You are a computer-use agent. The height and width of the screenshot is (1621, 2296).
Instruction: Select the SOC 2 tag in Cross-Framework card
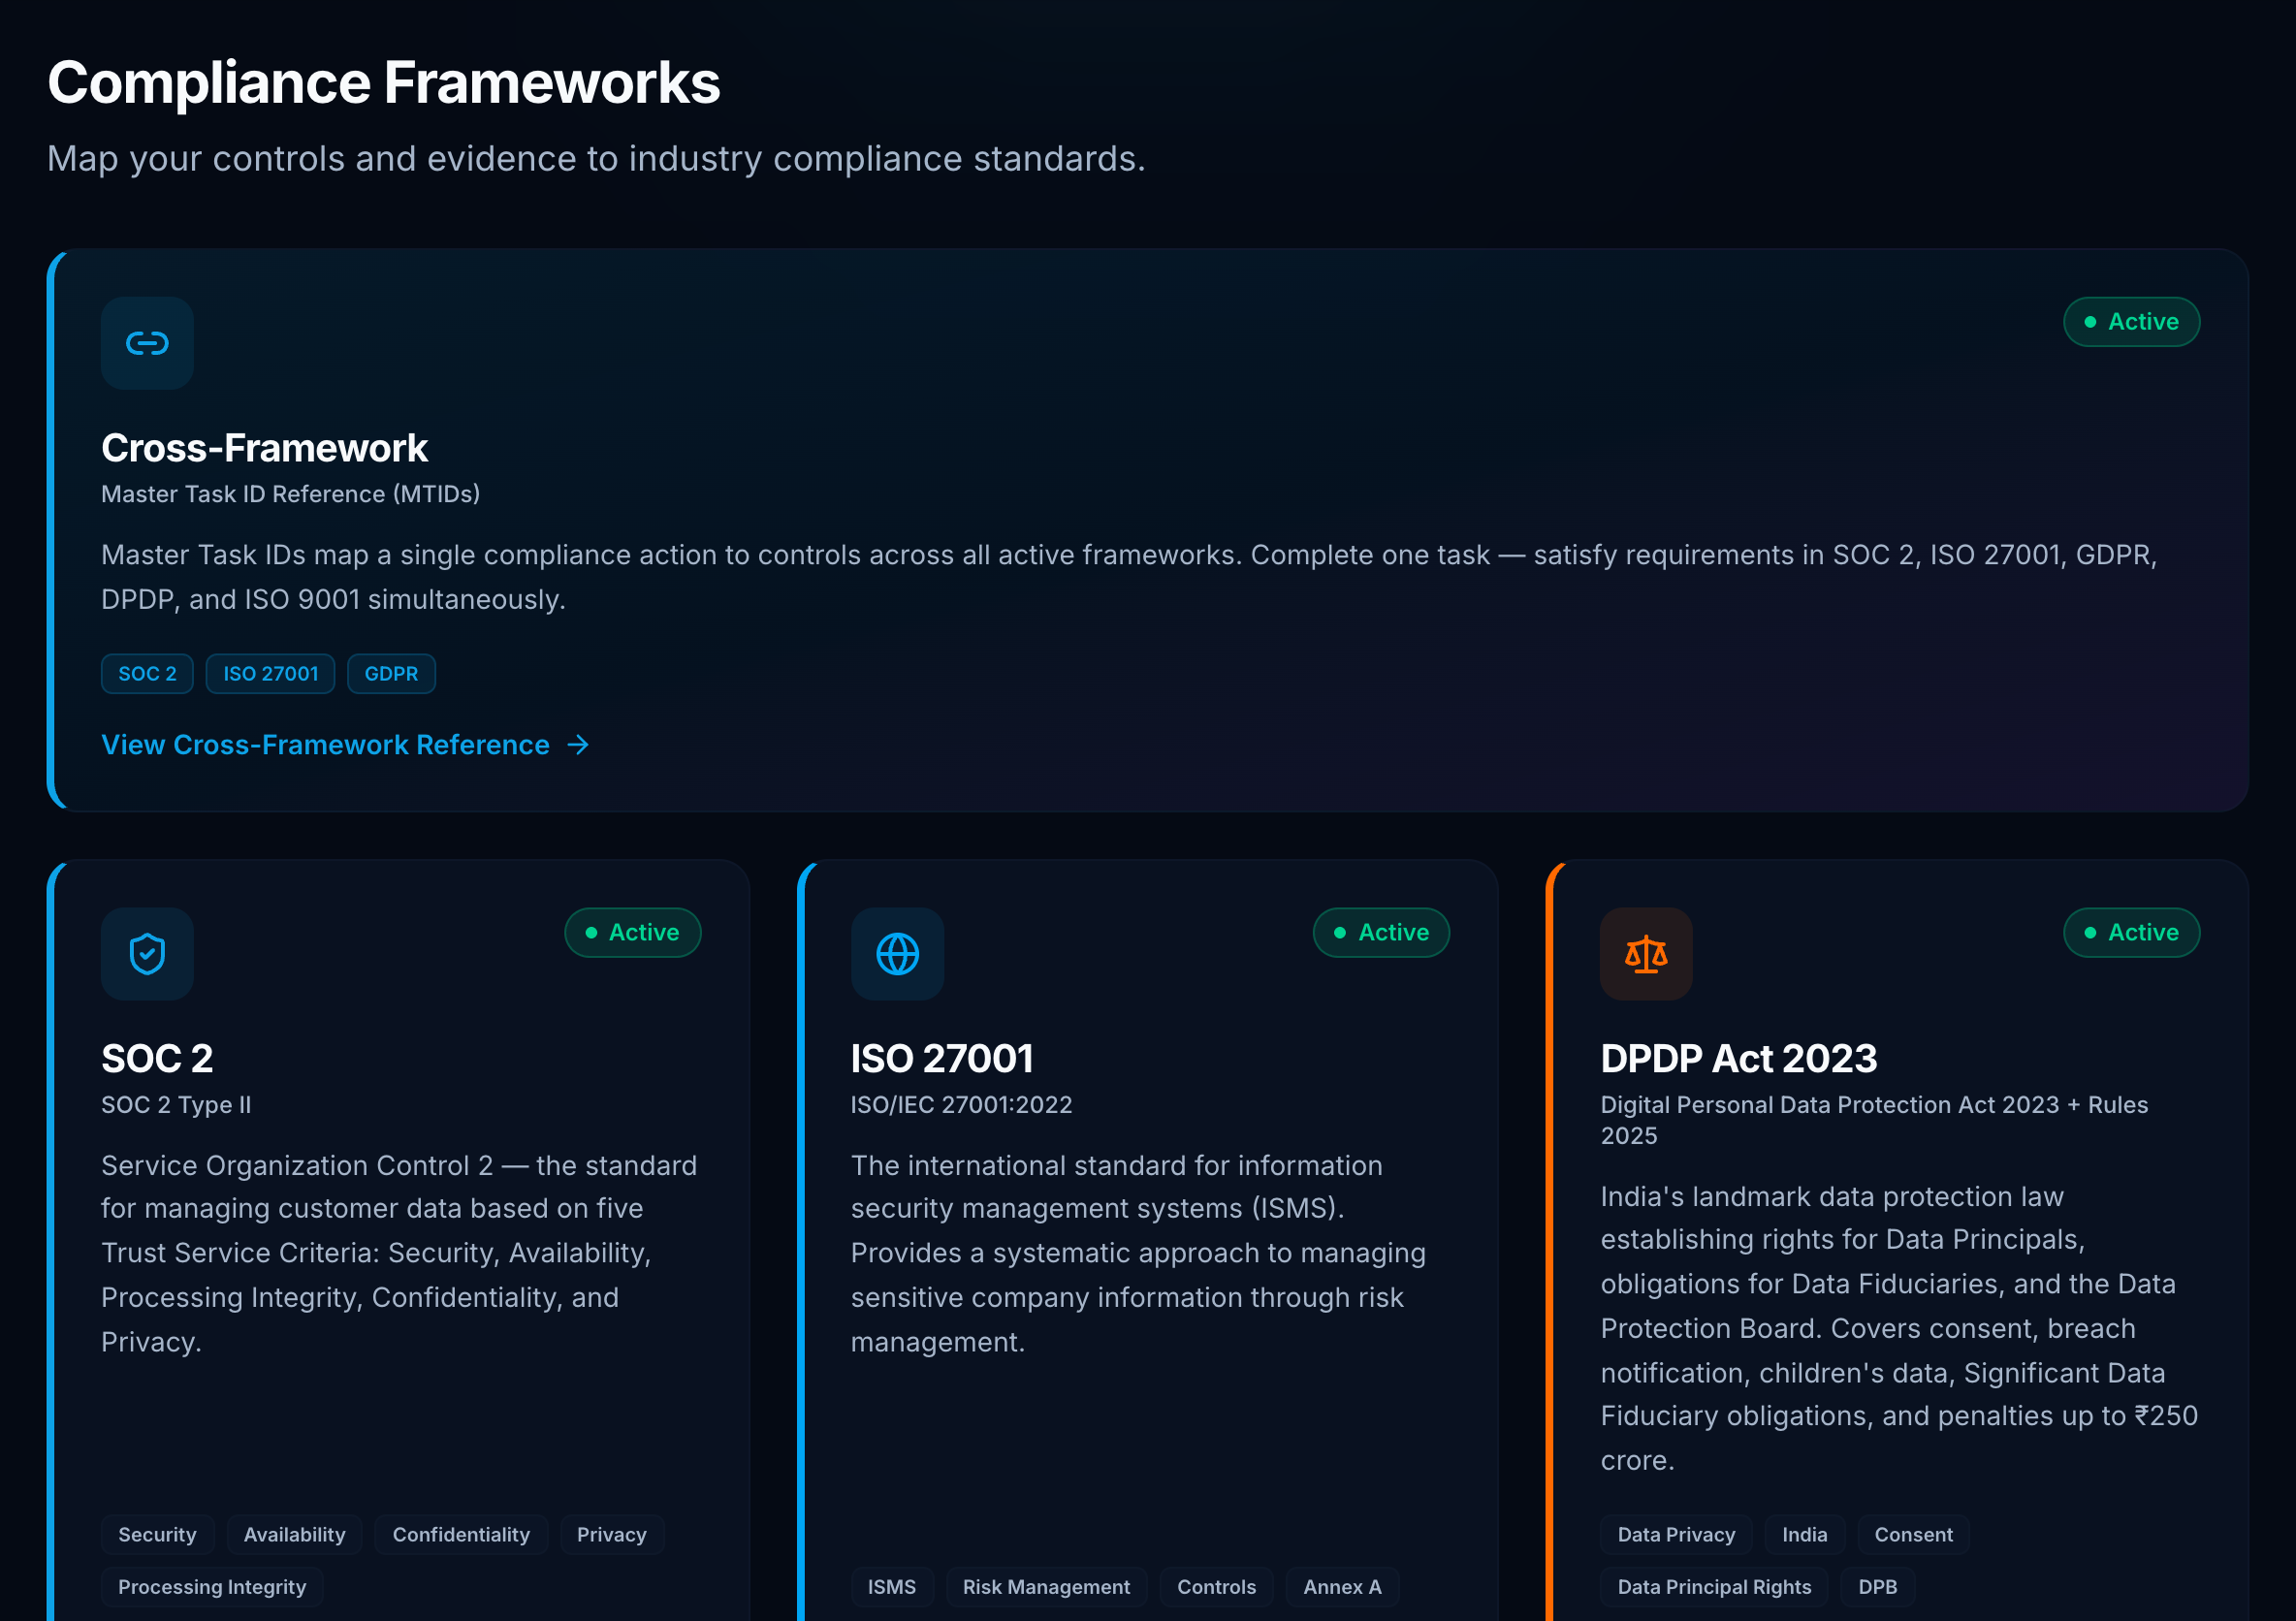(147, 674)
